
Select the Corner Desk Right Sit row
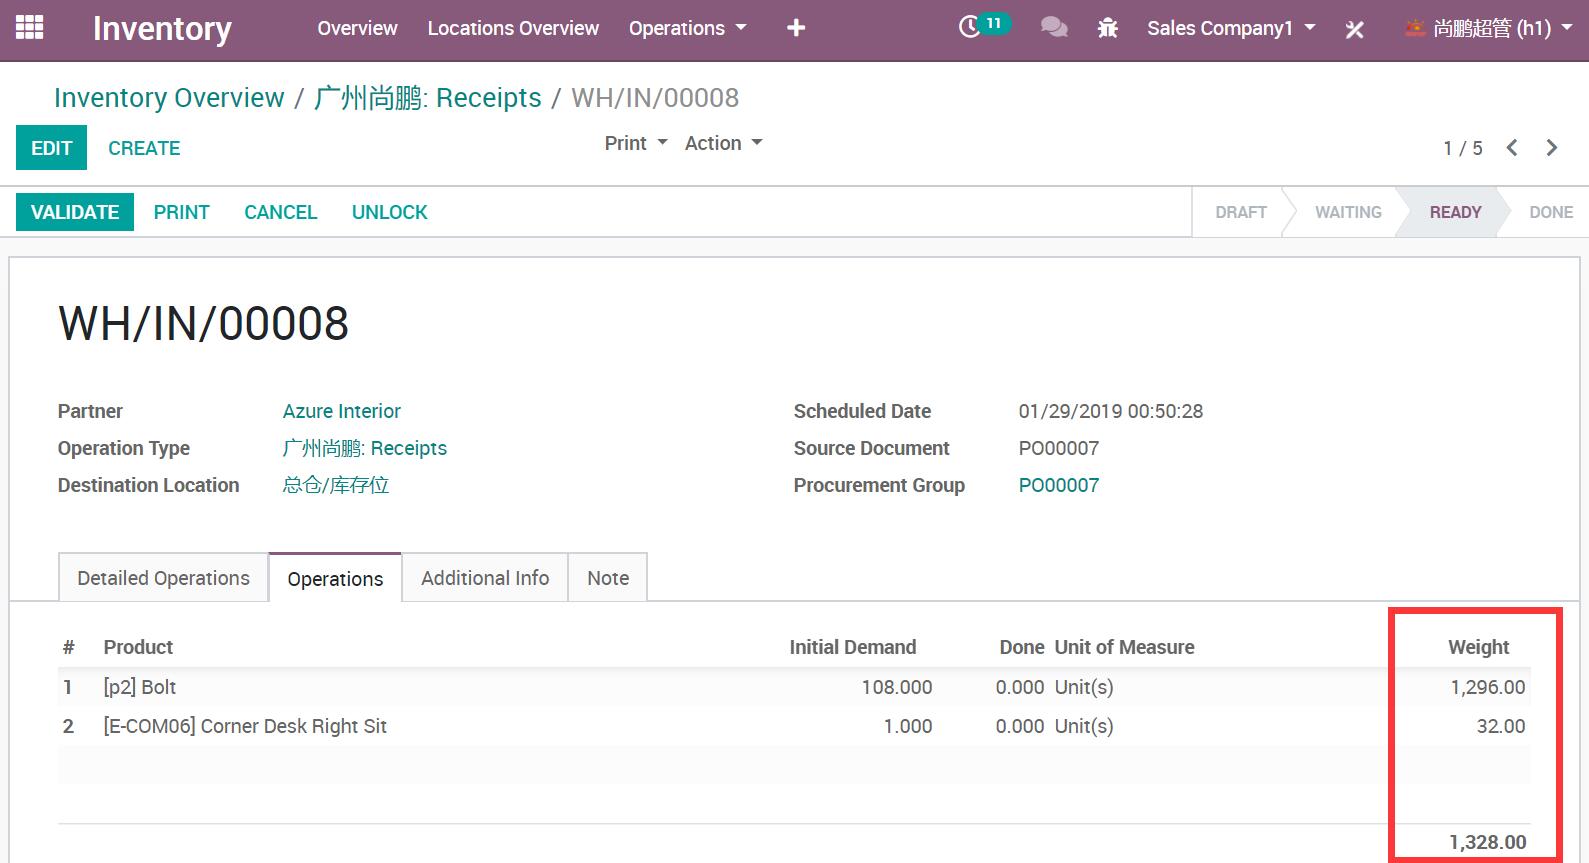(x=245, y=726)
